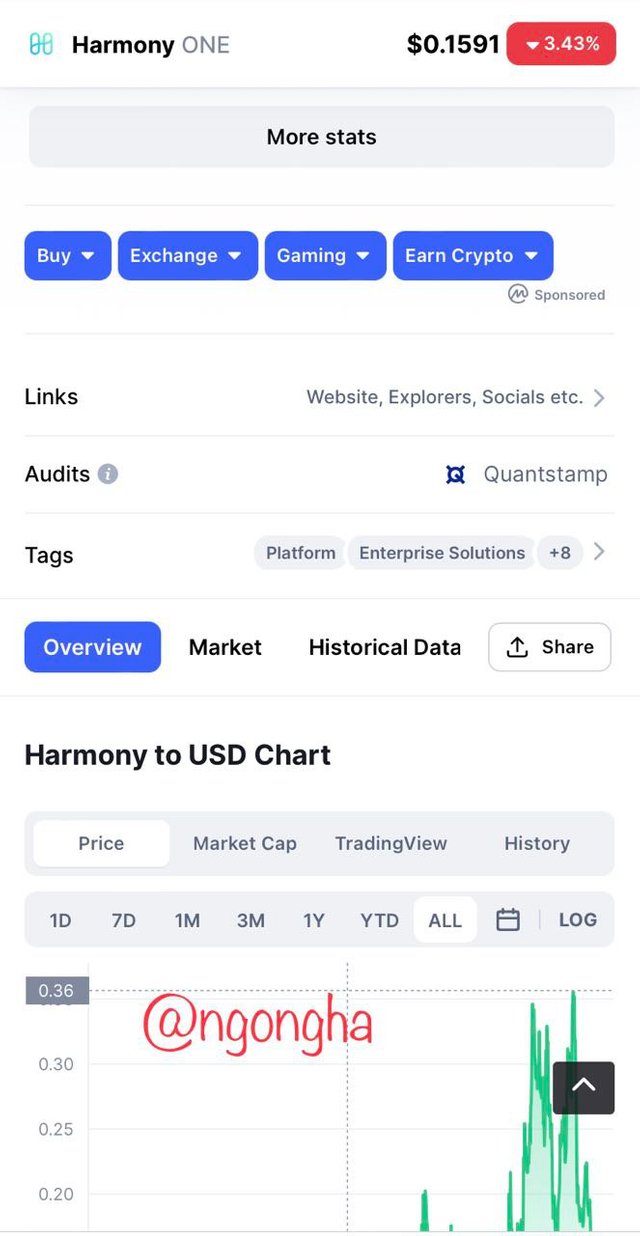Open the Earn Crypto dropdown

click(x=472, y=255)
